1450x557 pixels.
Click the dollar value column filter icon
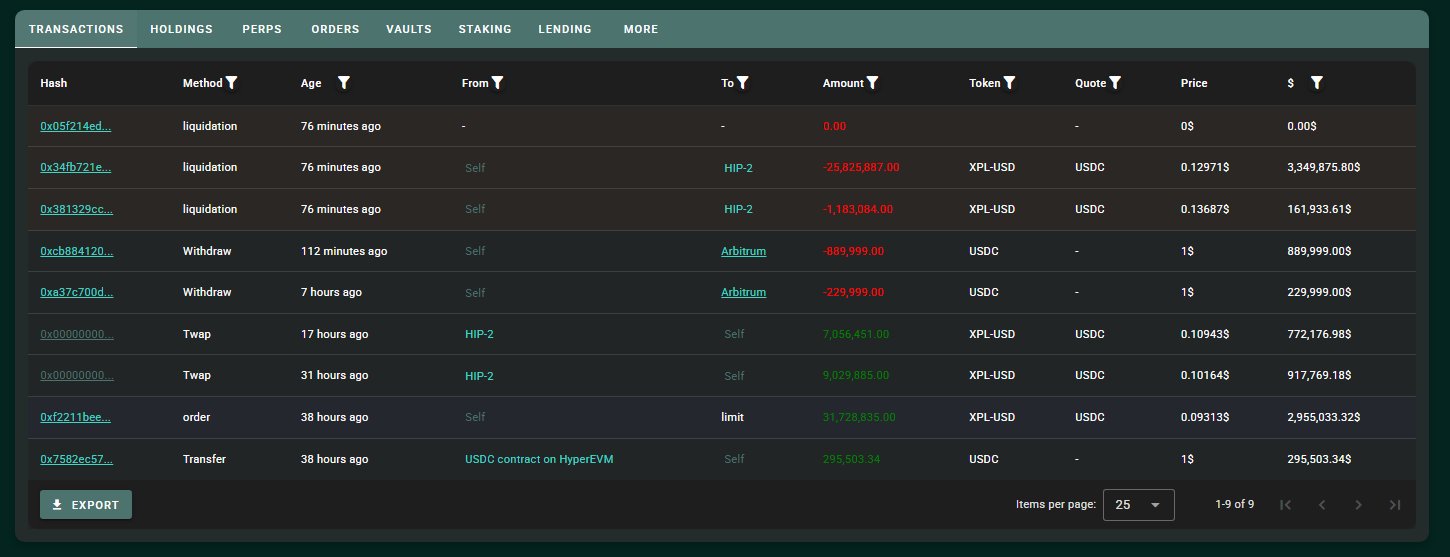coord(1317,83)
